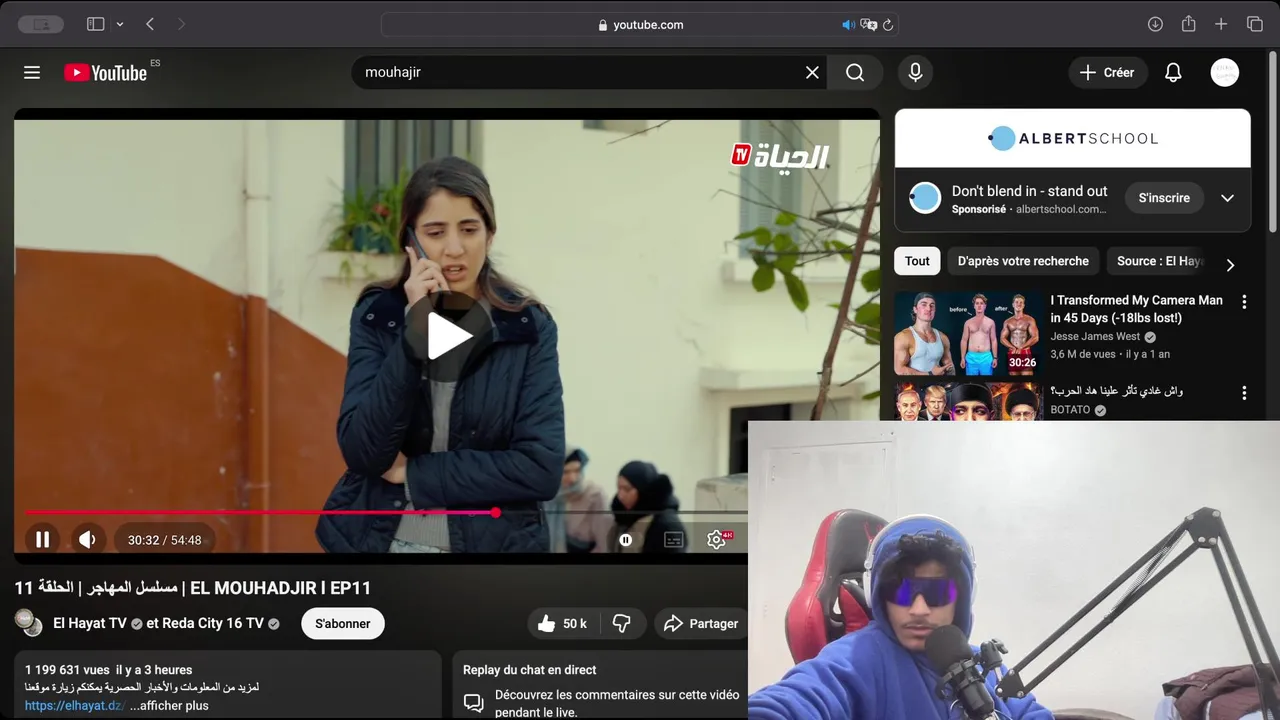
Task: Expand description with afficher plus
Action: tap(169, 705)
